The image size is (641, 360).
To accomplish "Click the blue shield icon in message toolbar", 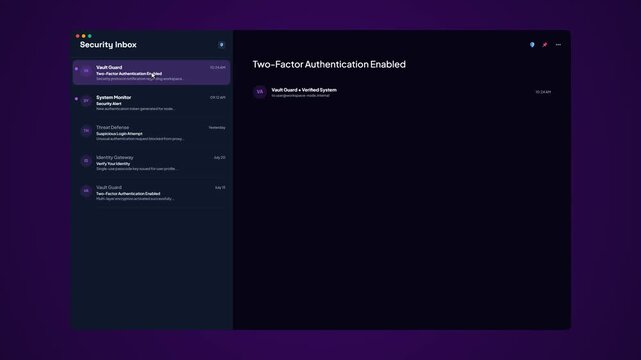I will pos(532,45).
